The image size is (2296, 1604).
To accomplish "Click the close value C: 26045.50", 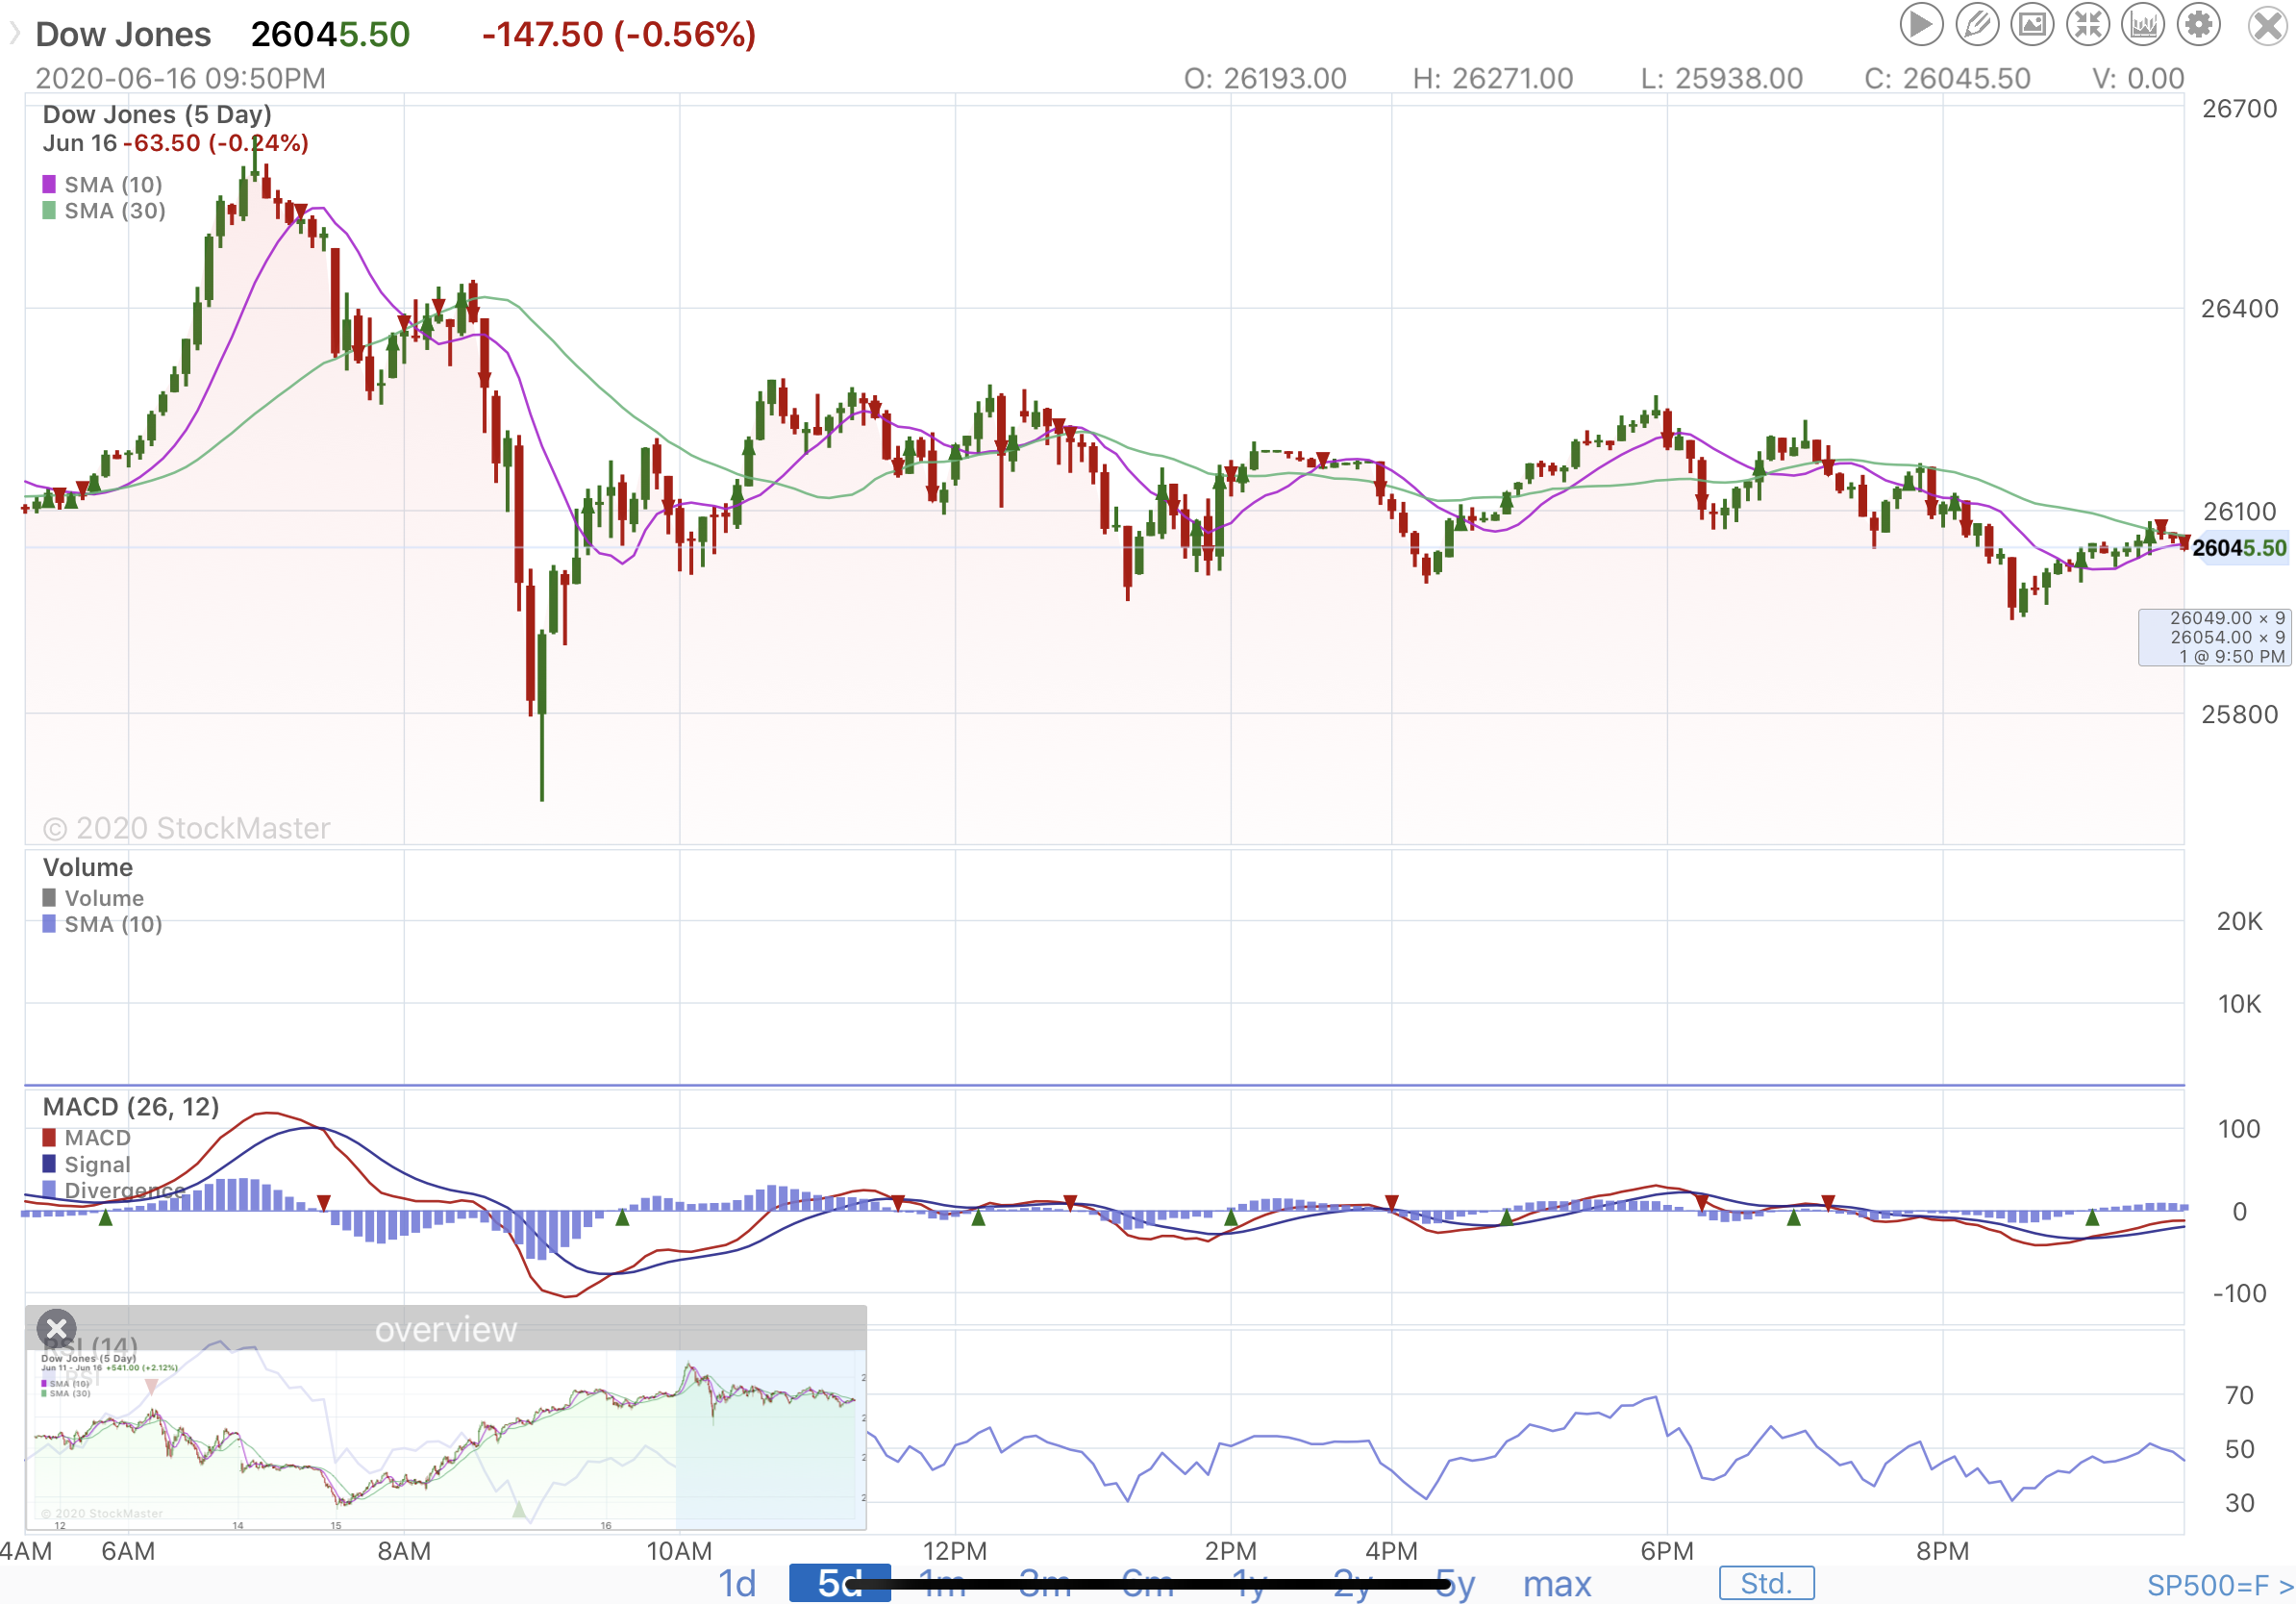I will [x=1947, y=78].
